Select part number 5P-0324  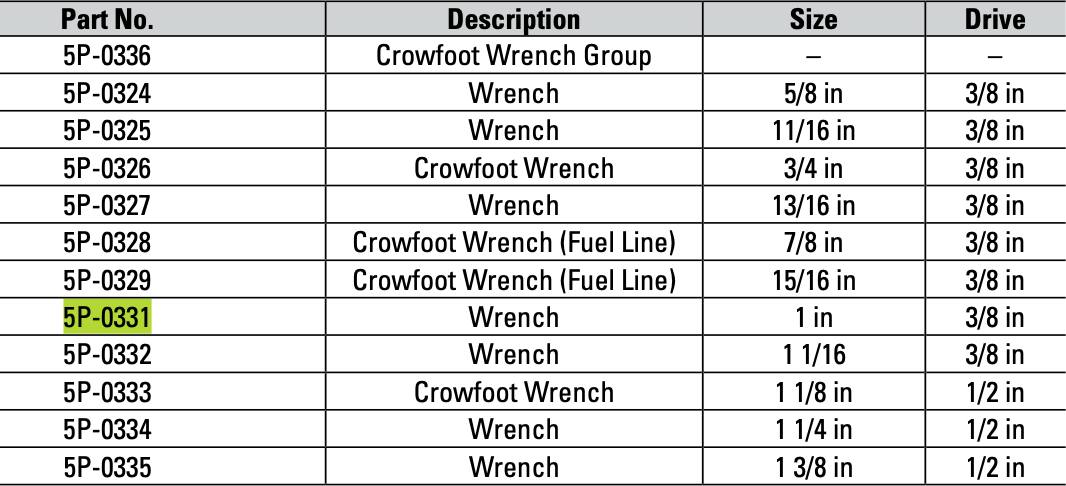107,94
